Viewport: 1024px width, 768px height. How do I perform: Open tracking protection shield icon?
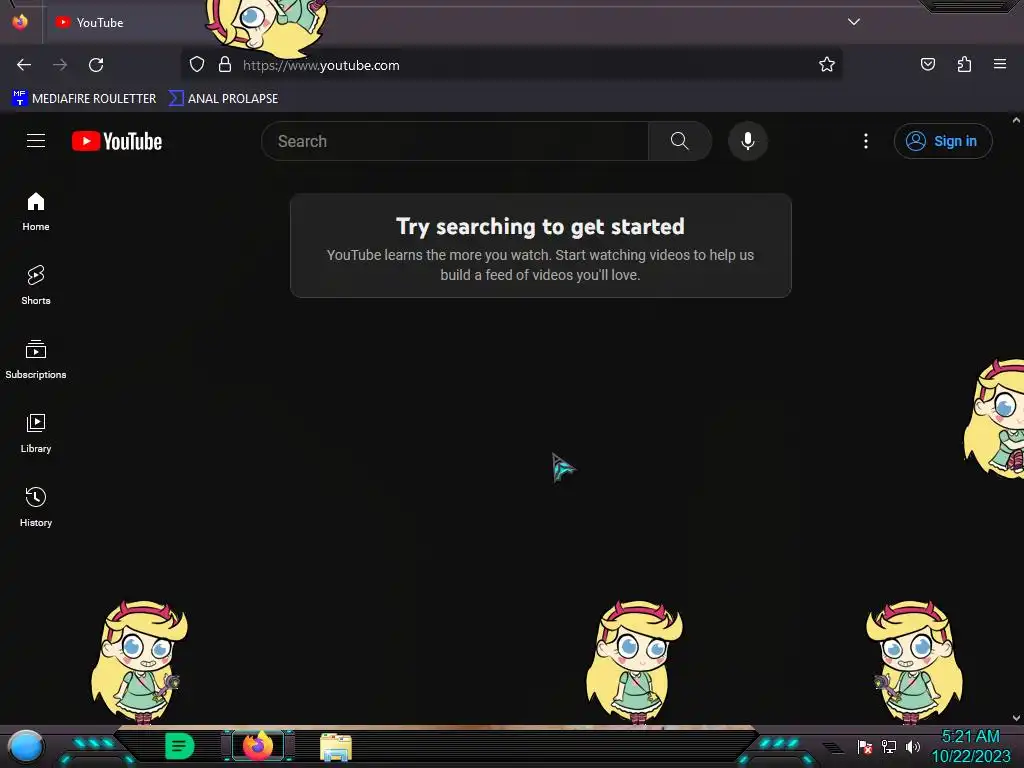[x=197, y=64]
